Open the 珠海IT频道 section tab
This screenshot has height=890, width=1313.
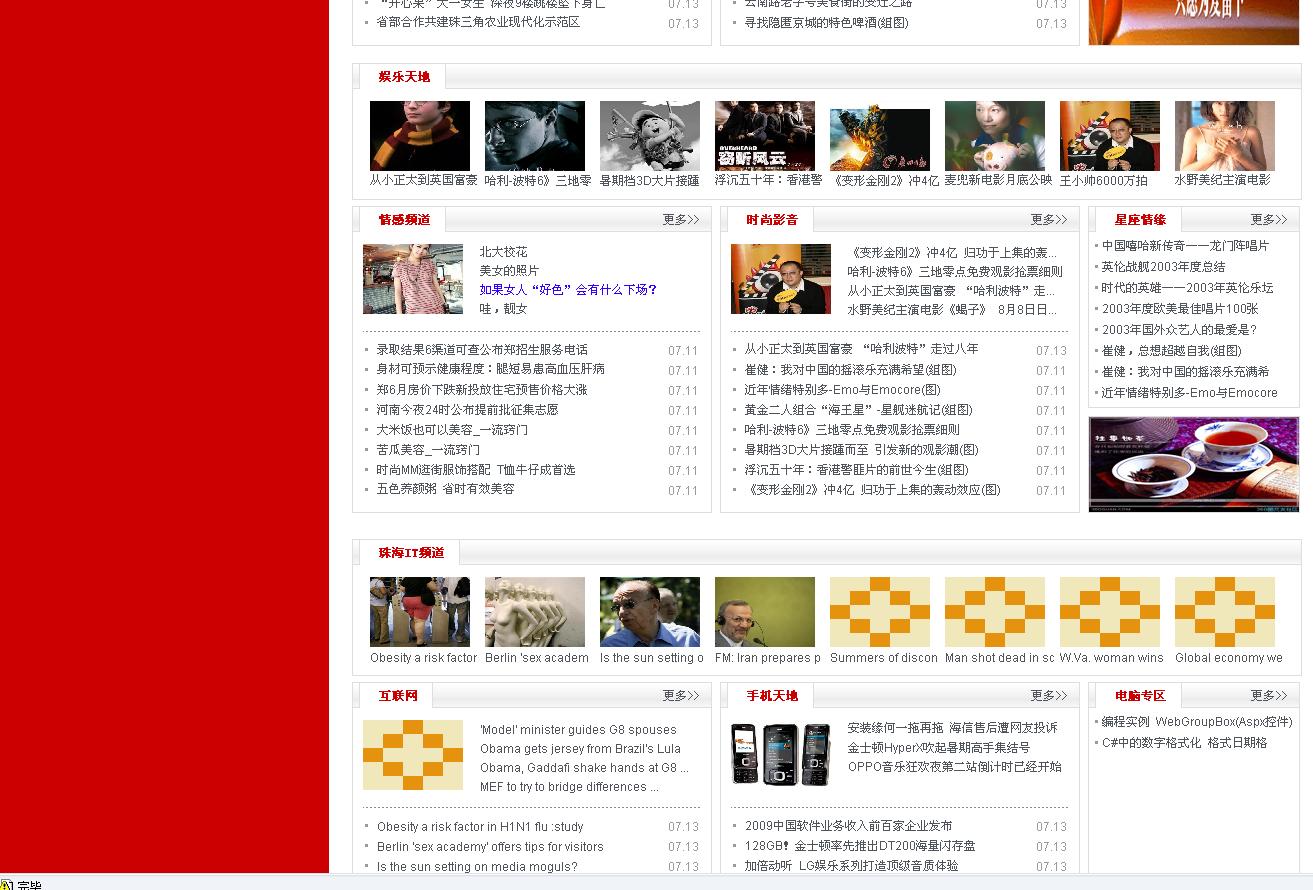click(x=411, y=553)
